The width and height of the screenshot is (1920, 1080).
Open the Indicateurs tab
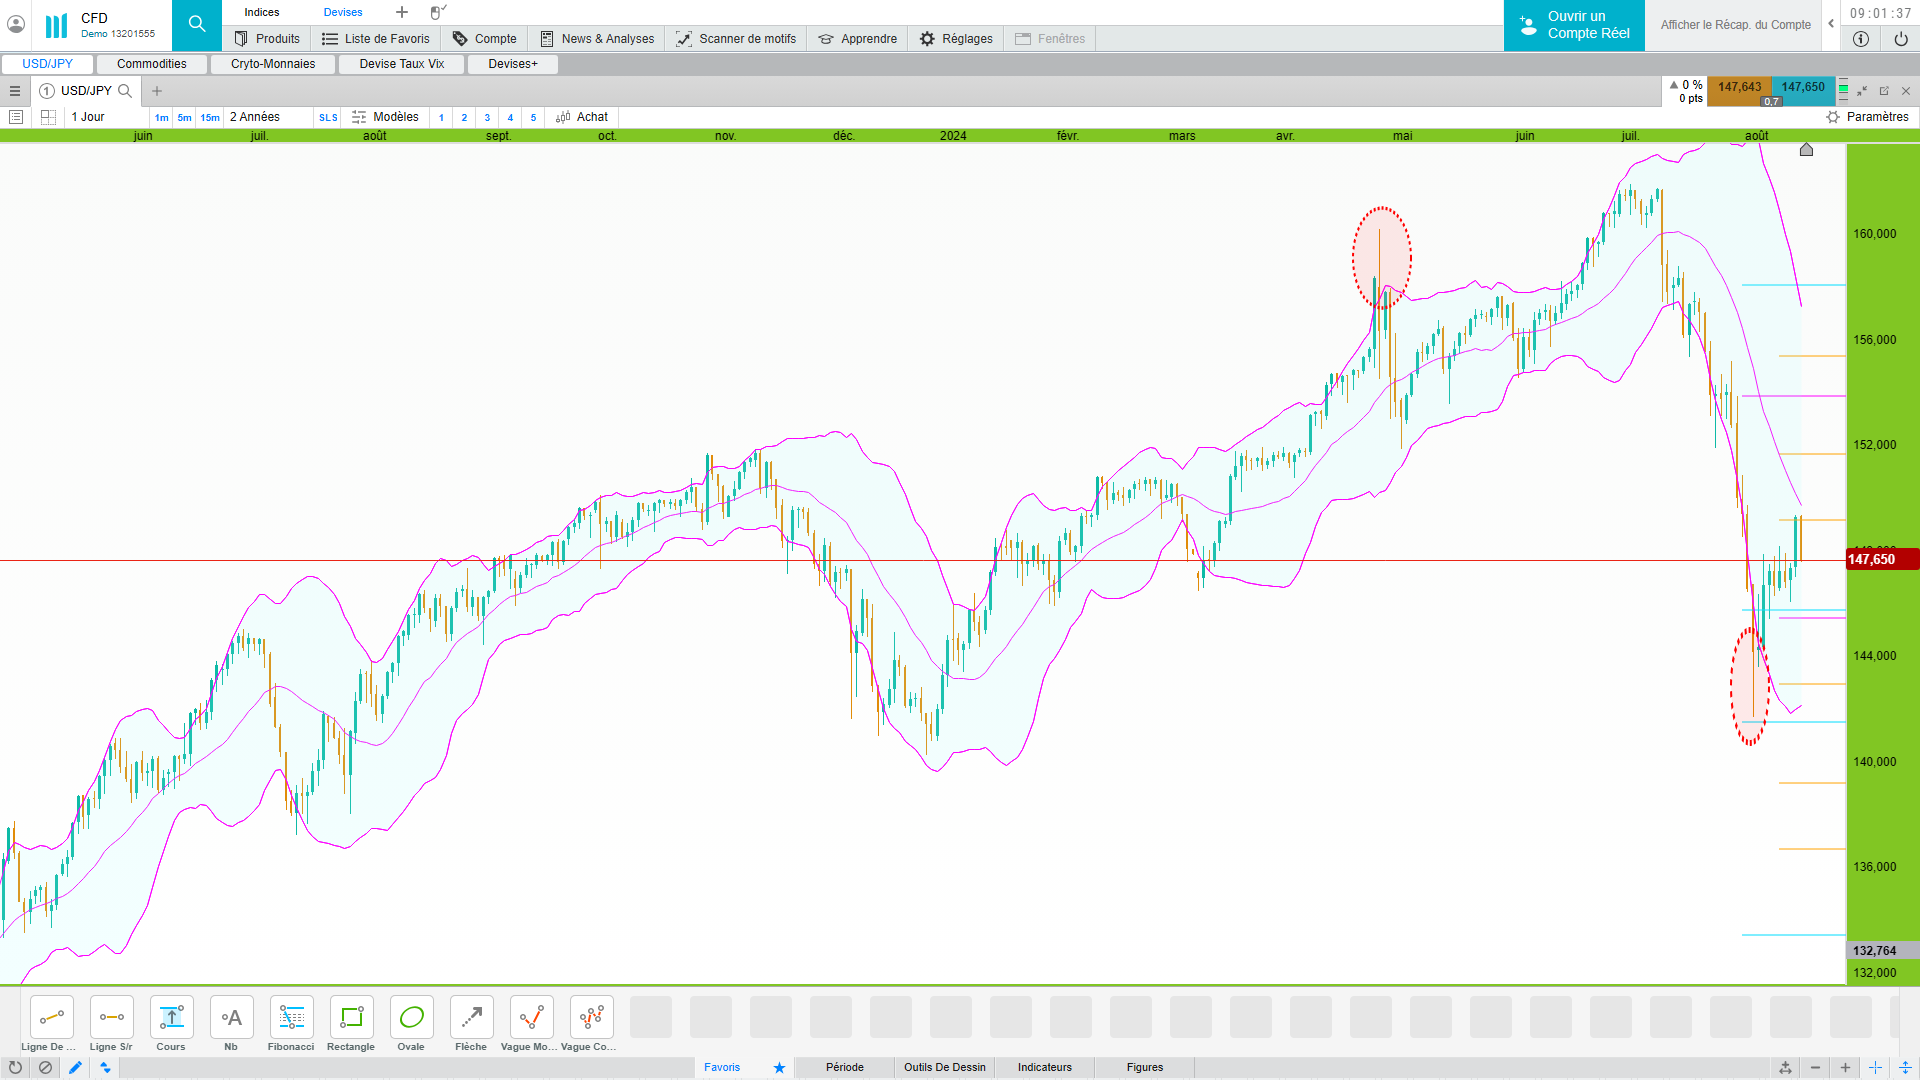(x=1044, y=1068)
